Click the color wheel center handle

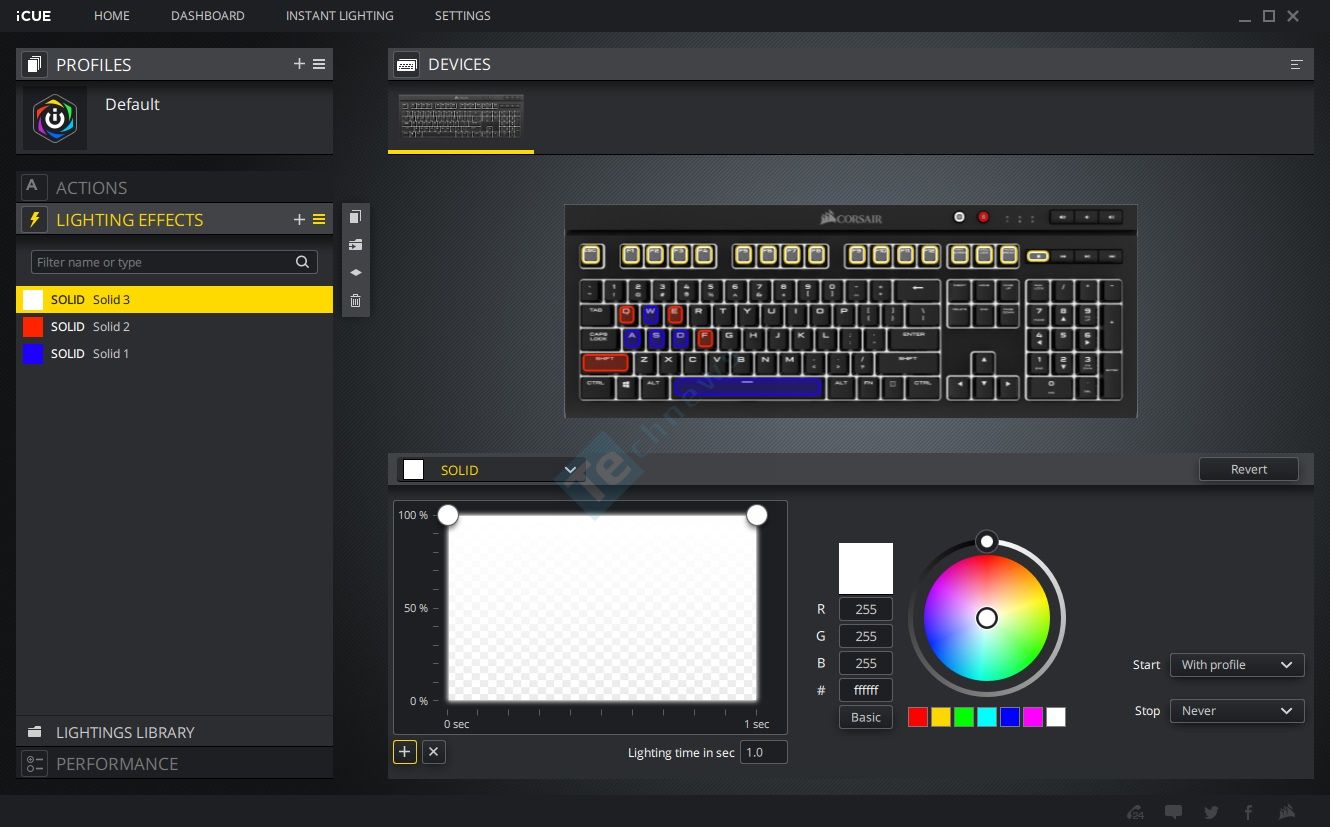point(987,618)
